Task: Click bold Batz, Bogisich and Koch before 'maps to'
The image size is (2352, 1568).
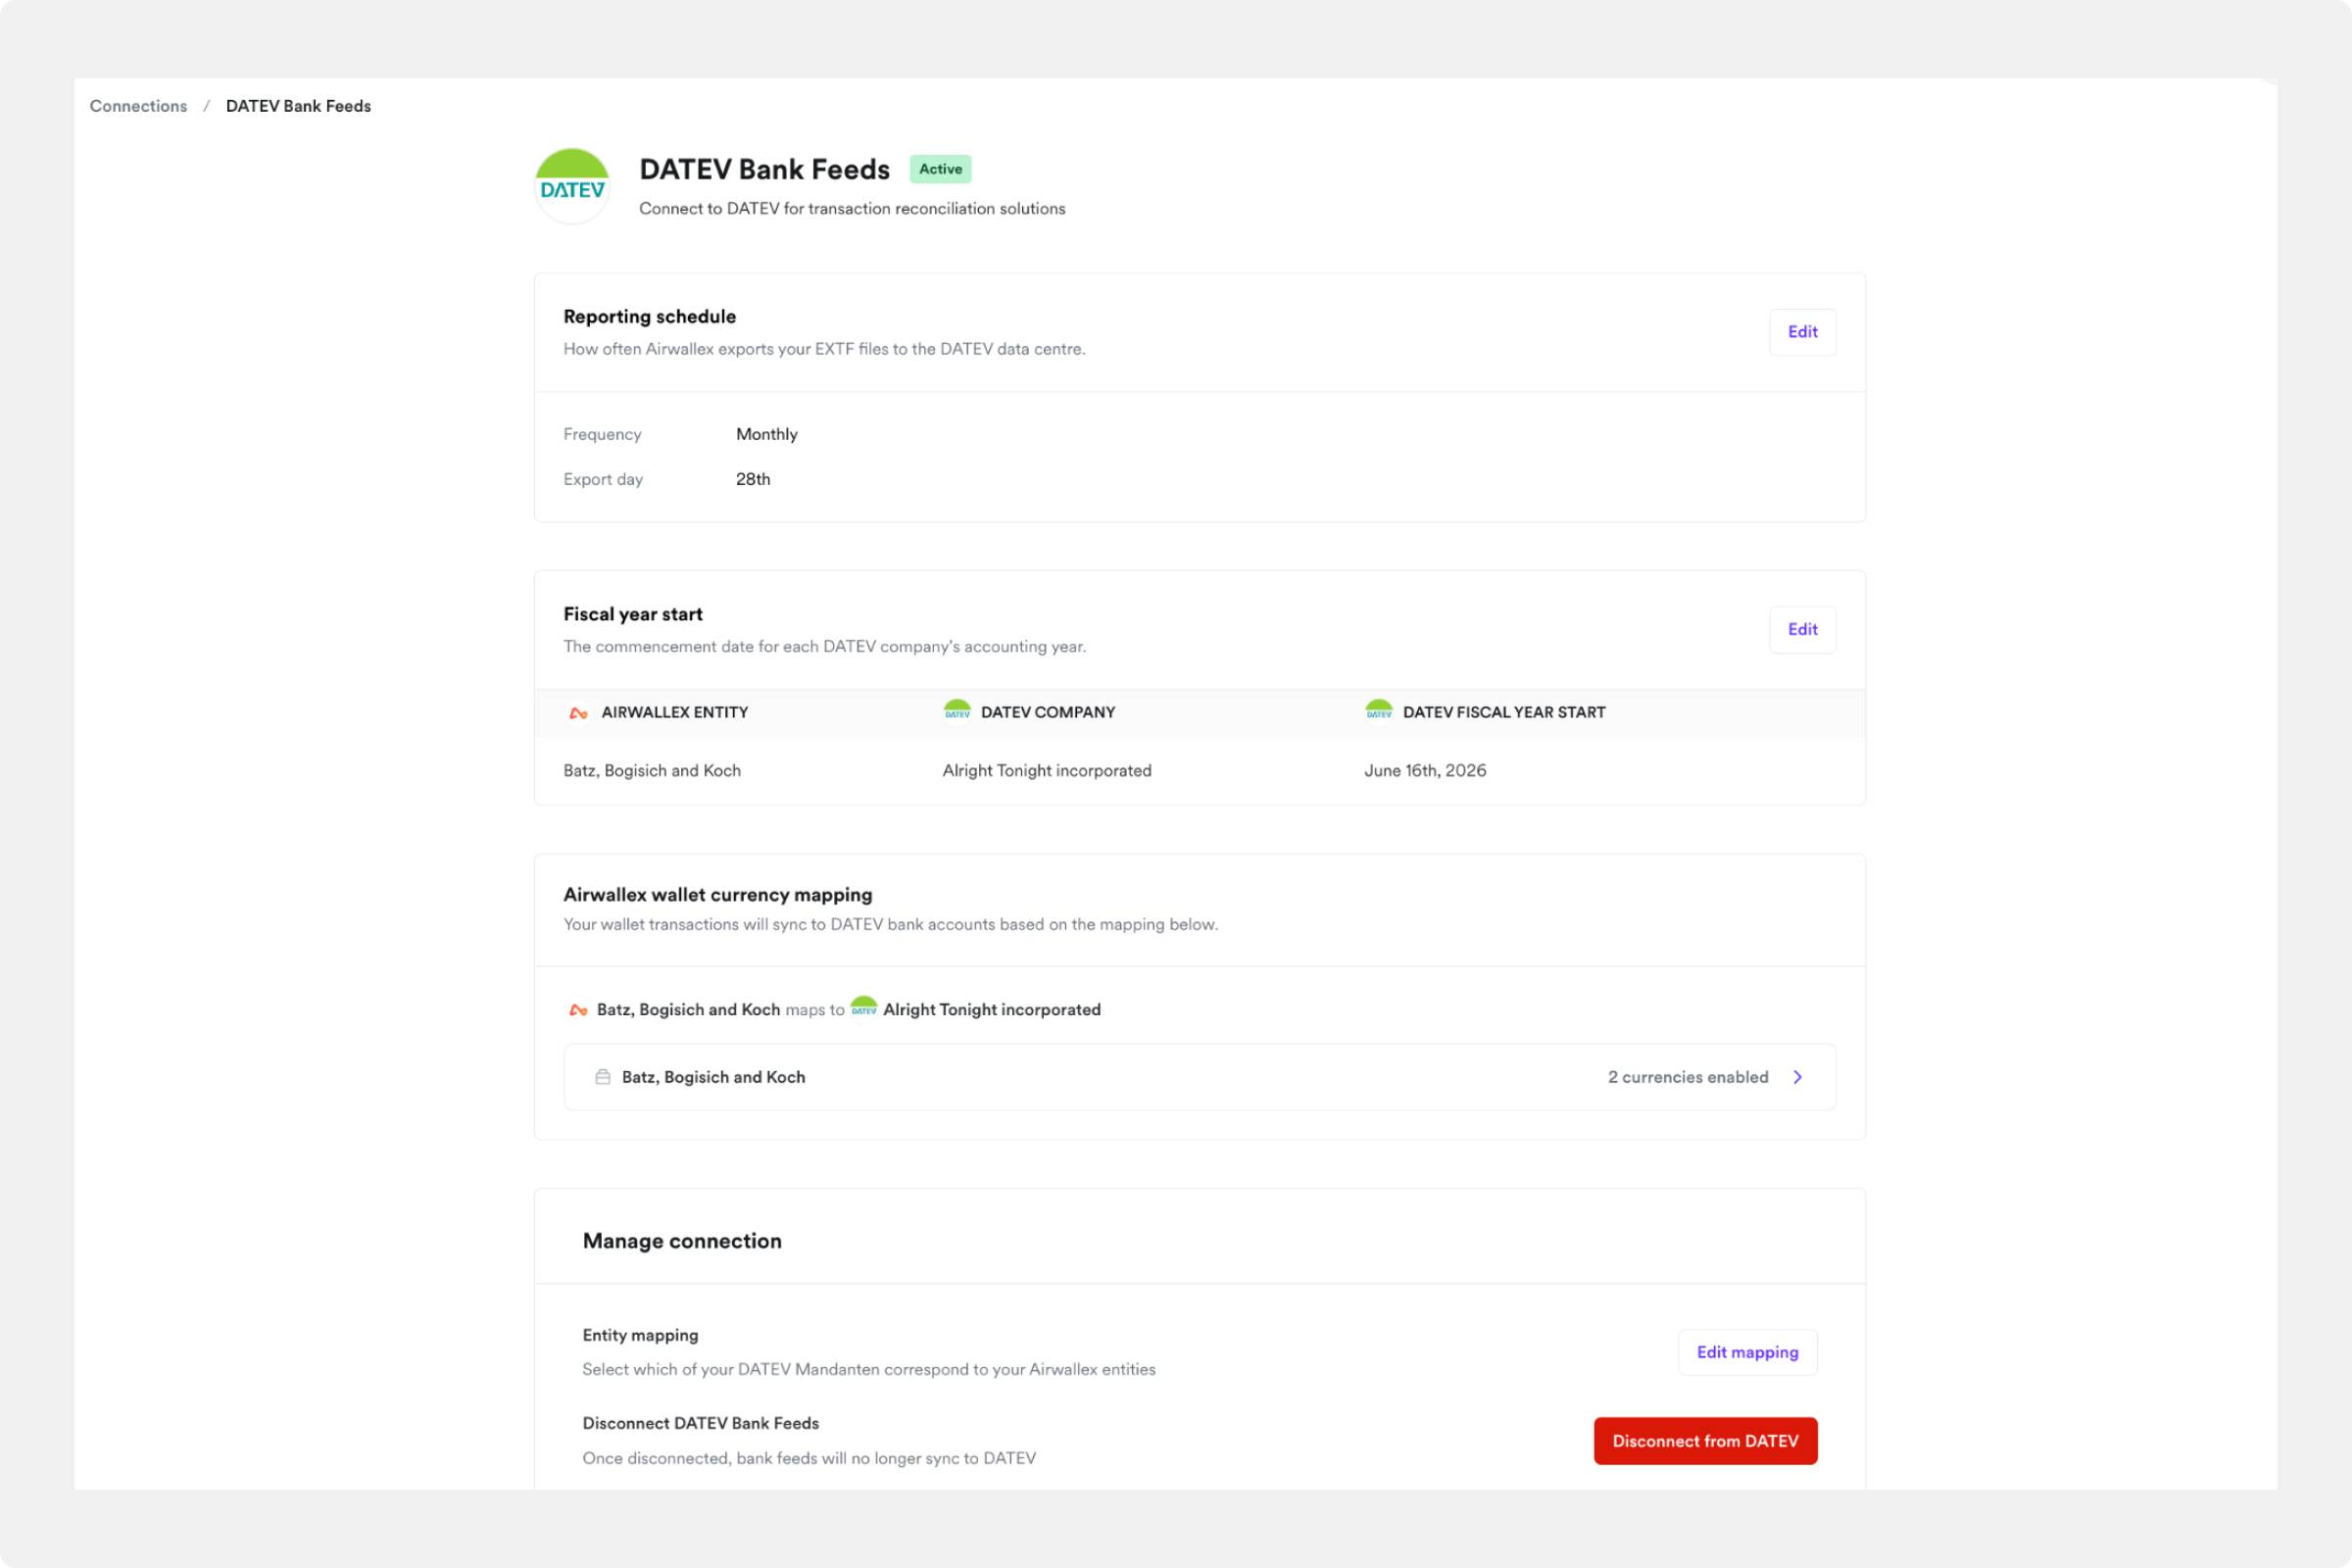Action: coord(688,1010)
